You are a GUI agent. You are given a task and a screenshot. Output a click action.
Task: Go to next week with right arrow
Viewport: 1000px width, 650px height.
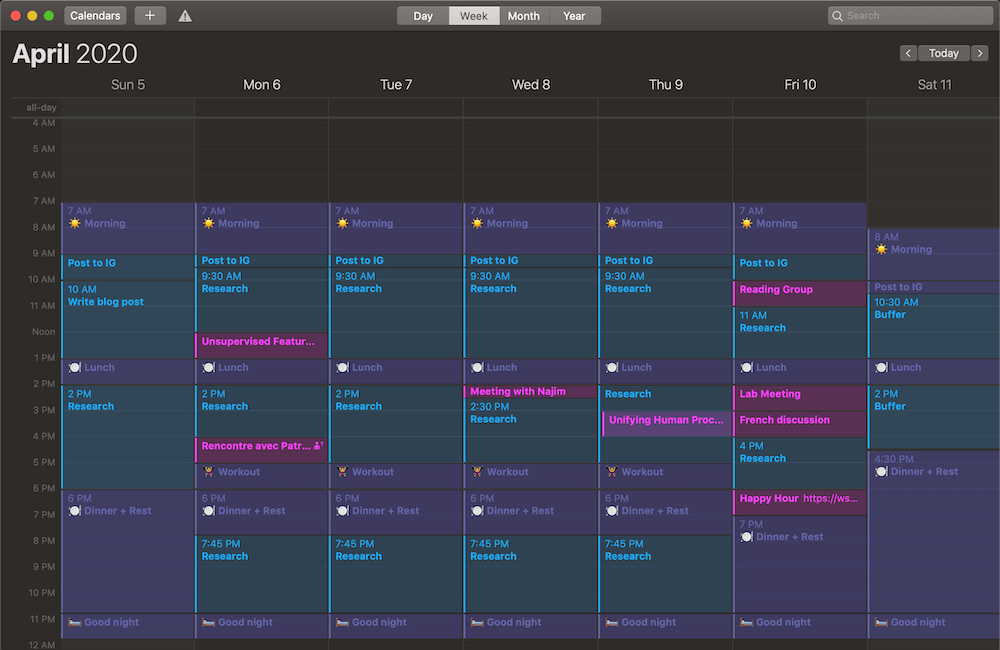980,53
